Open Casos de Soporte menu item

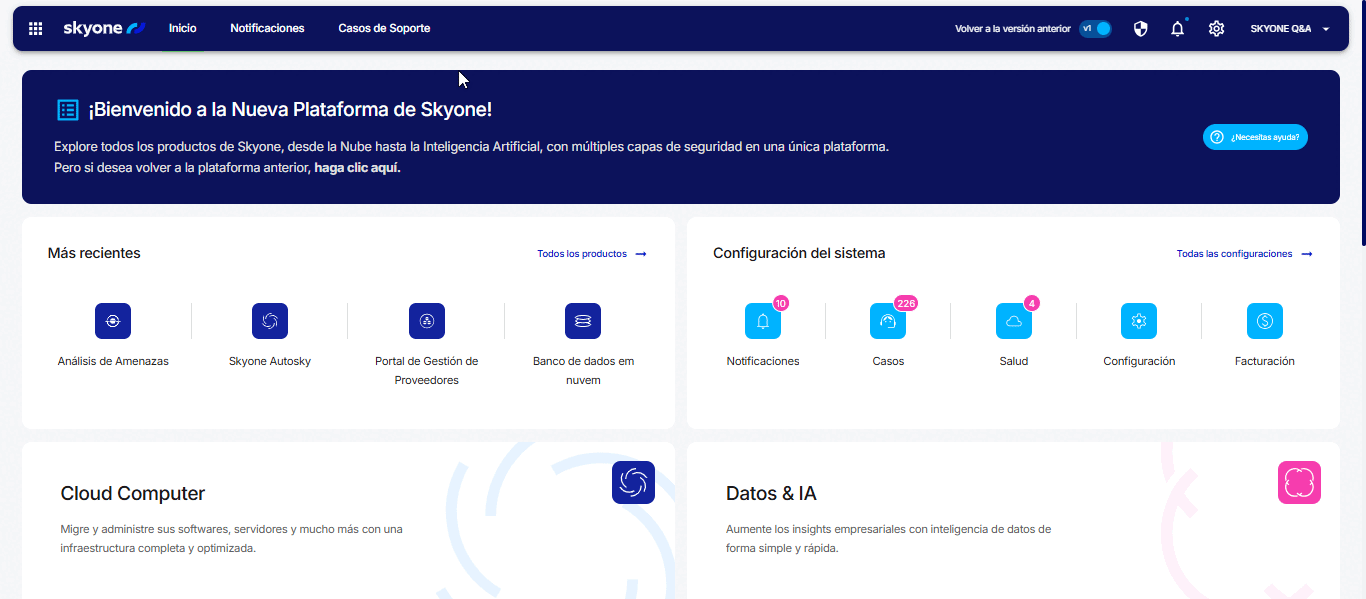pyautogui.click(x=384, y=29)
